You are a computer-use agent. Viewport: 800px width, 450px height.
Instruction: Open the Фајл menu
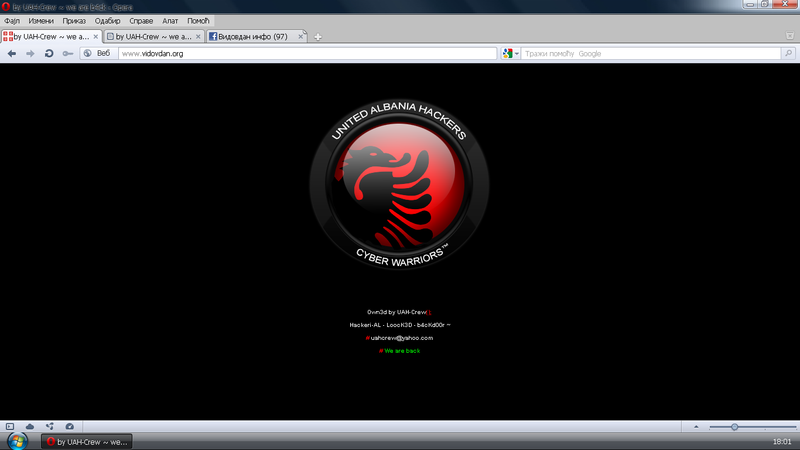click(12, 21)
